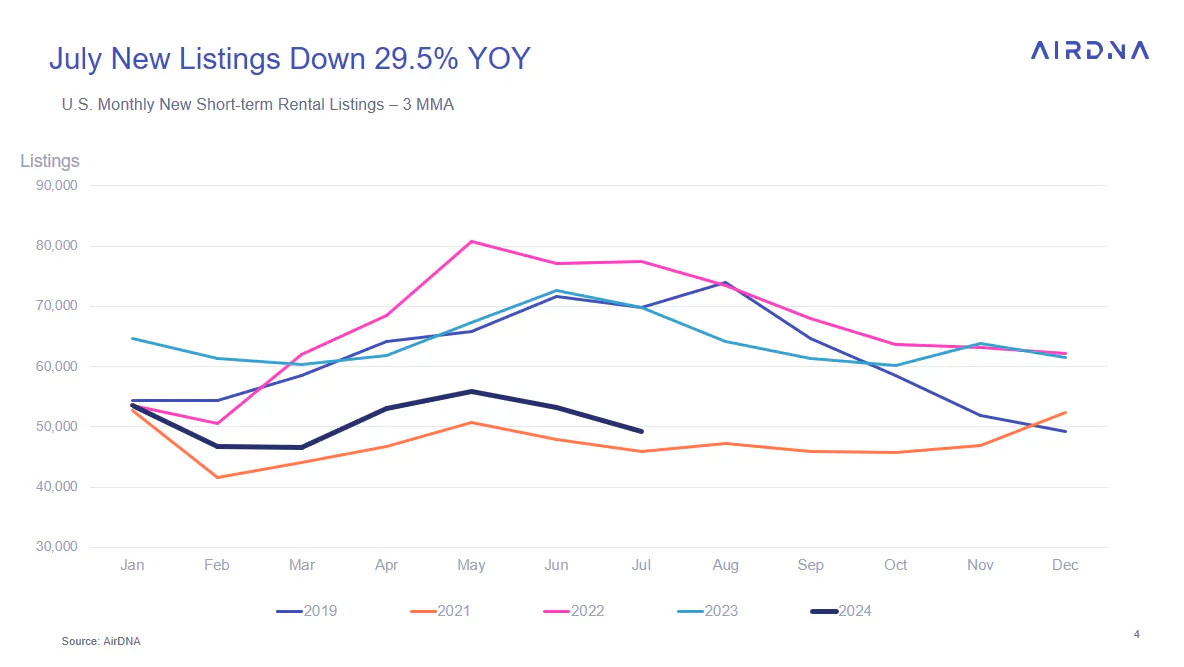Click the Mar x-axis label
Viewport: 1184px width, 667px height.
tap(302, 565)
